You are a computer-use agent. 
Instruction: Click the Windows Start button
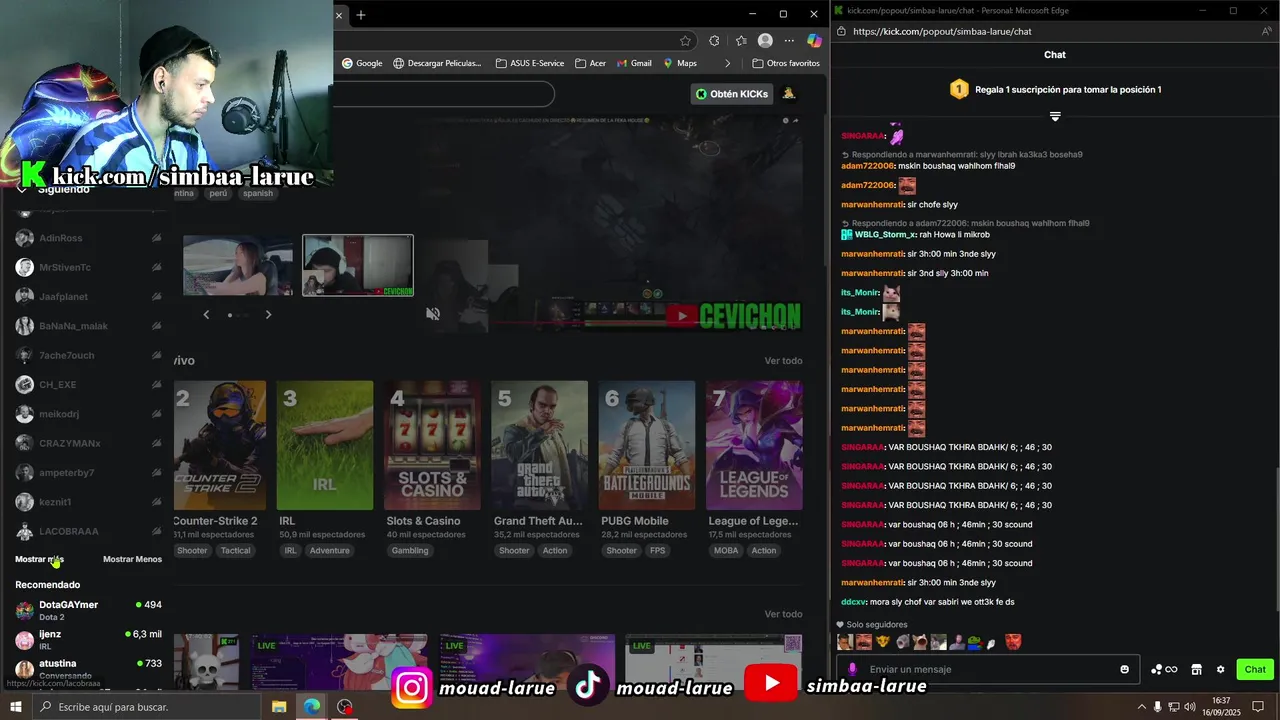(16, 707)
